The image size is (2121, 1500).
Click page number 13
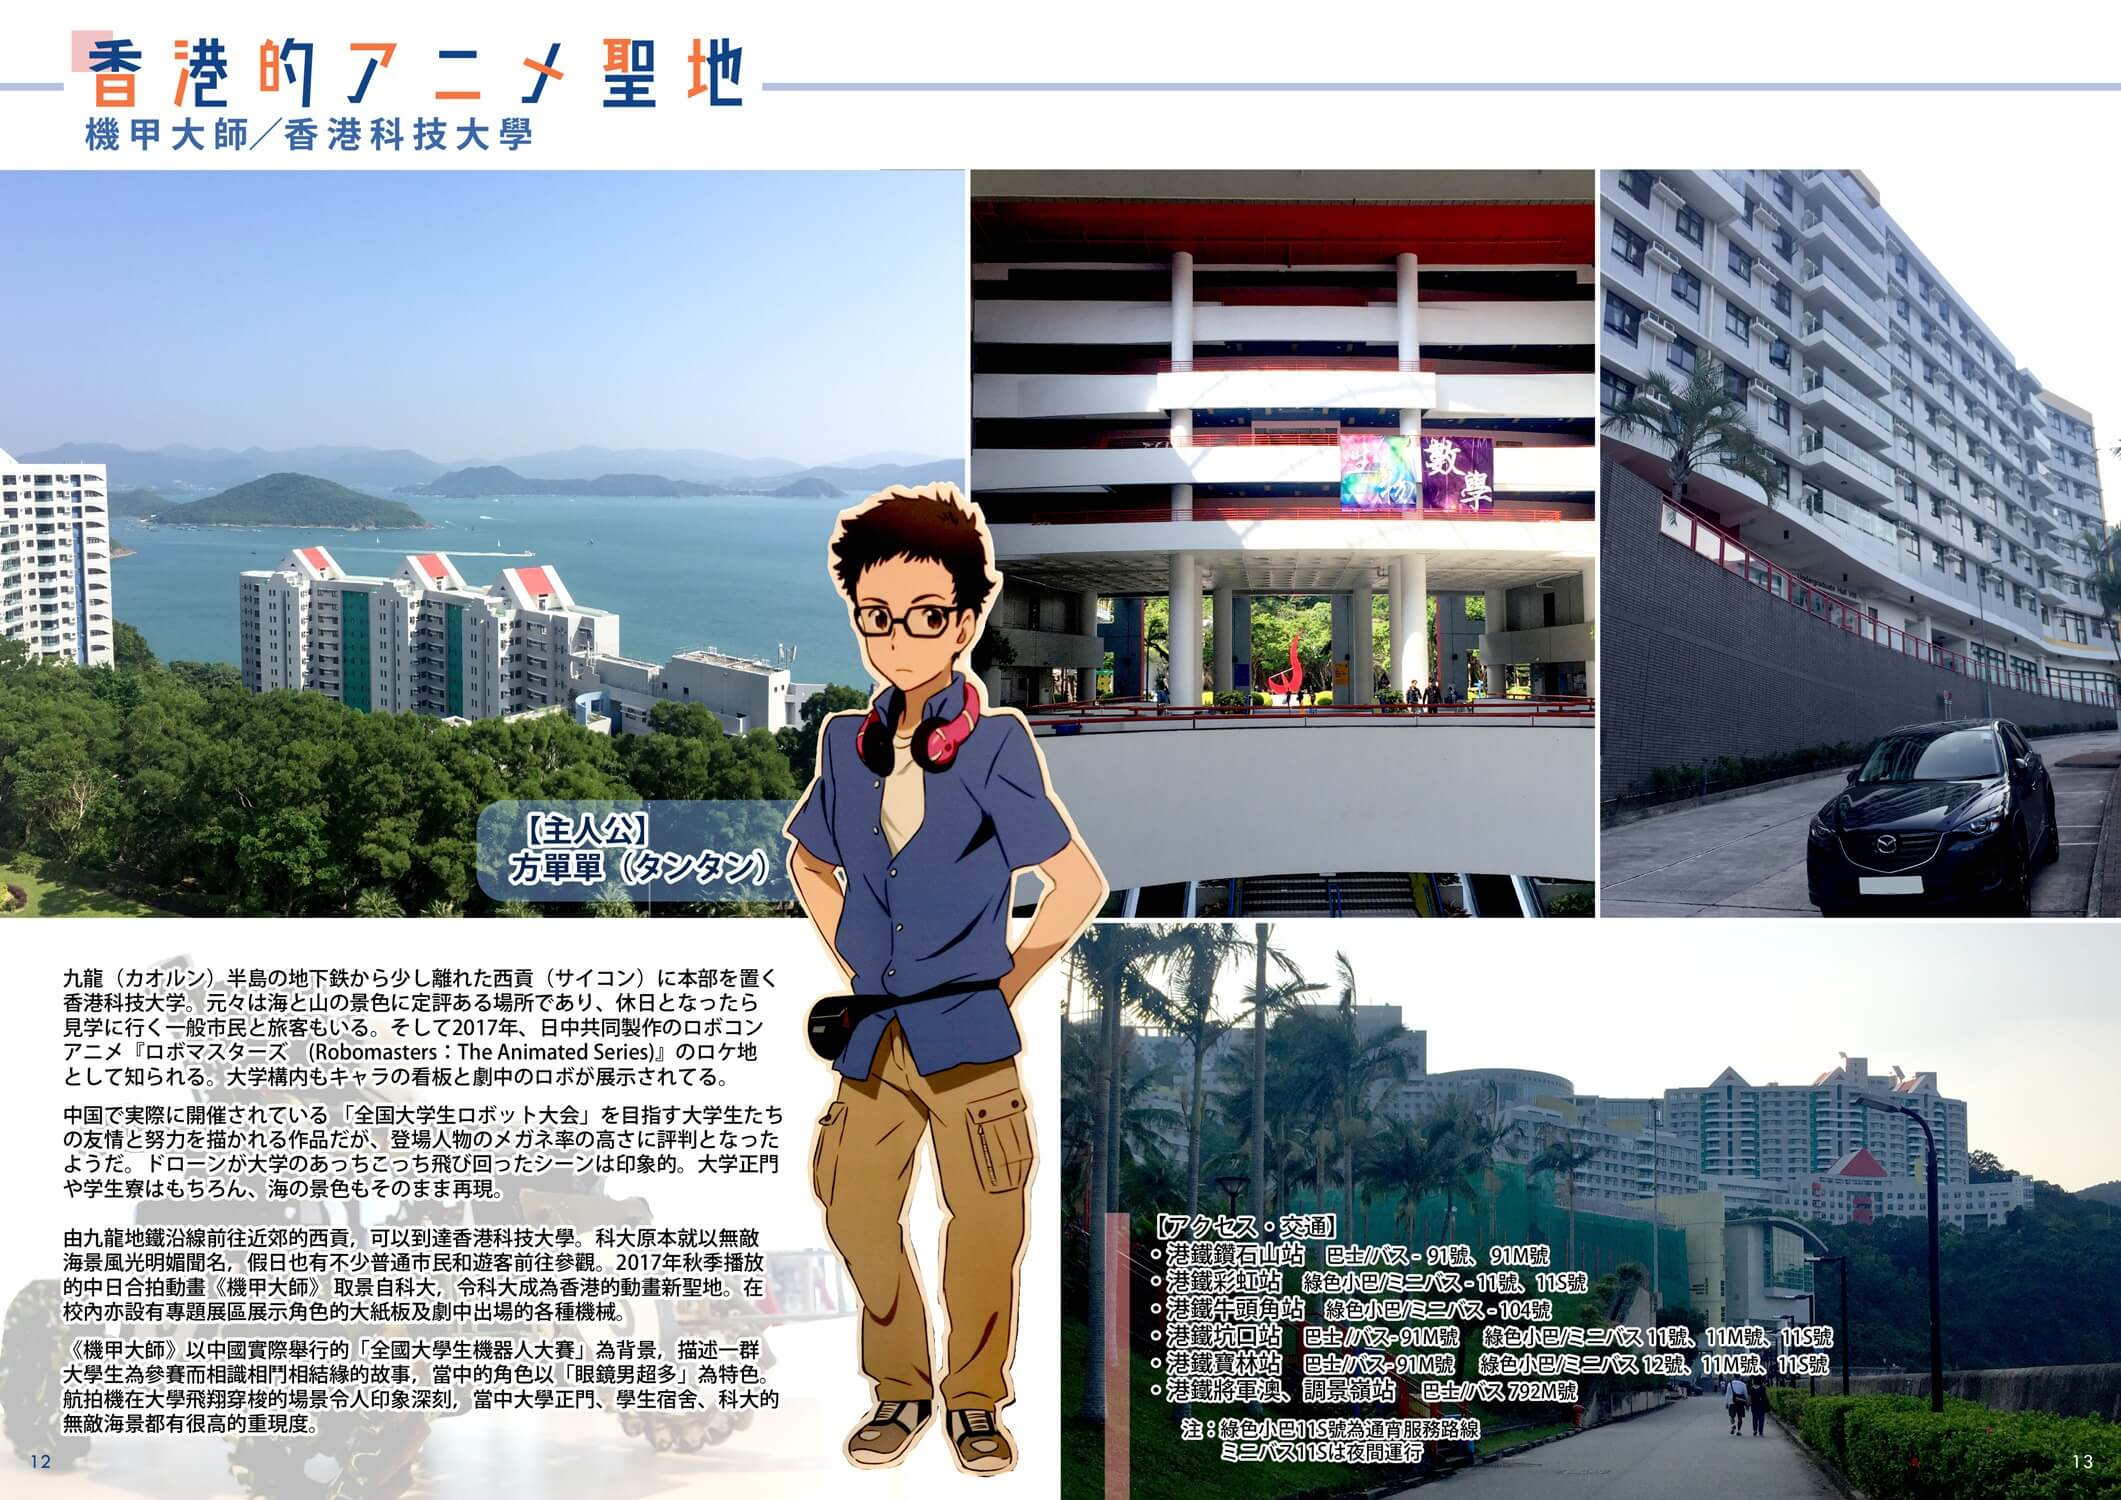coord(2082,1462)
